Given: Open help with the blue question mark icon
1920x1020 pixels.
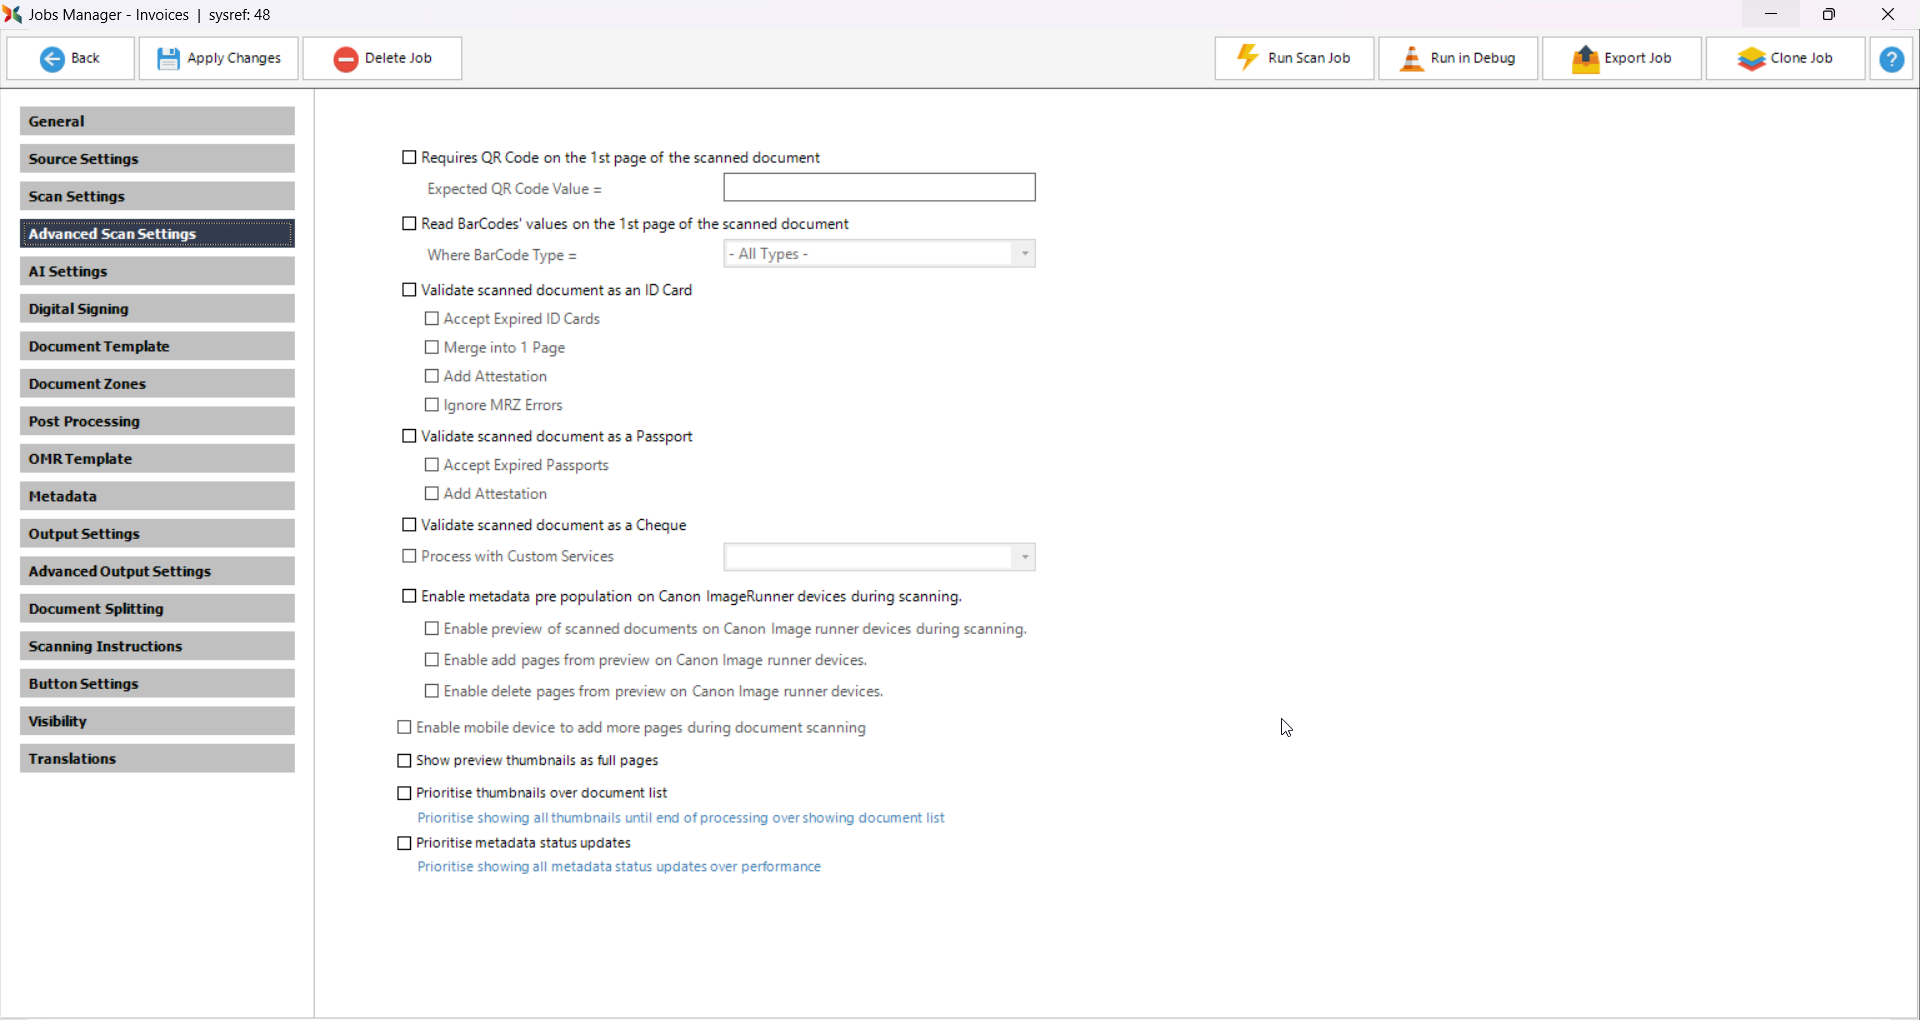Looking at the screenshot, I should pos(1891,59).
